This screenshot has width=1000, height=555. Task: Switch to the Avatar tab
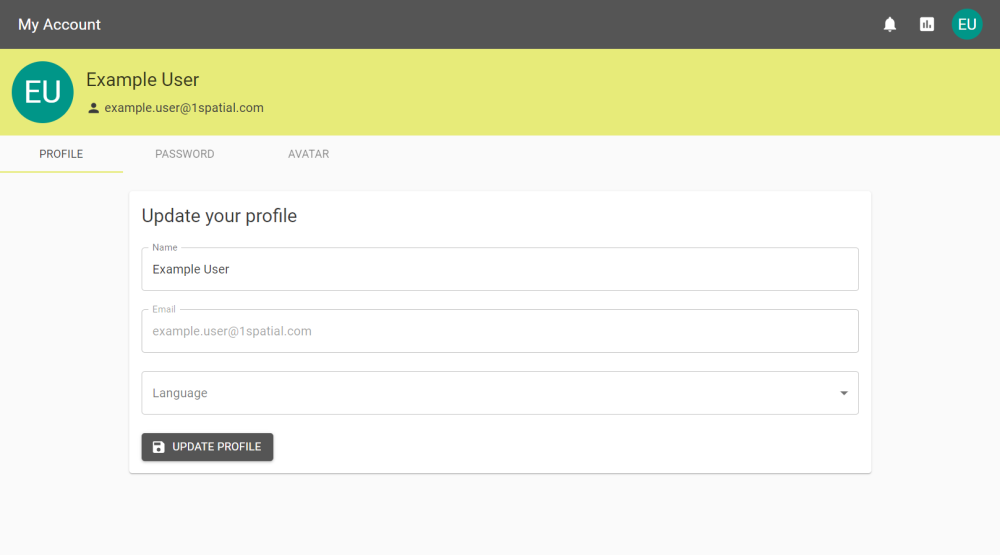(x=309, y=154)
